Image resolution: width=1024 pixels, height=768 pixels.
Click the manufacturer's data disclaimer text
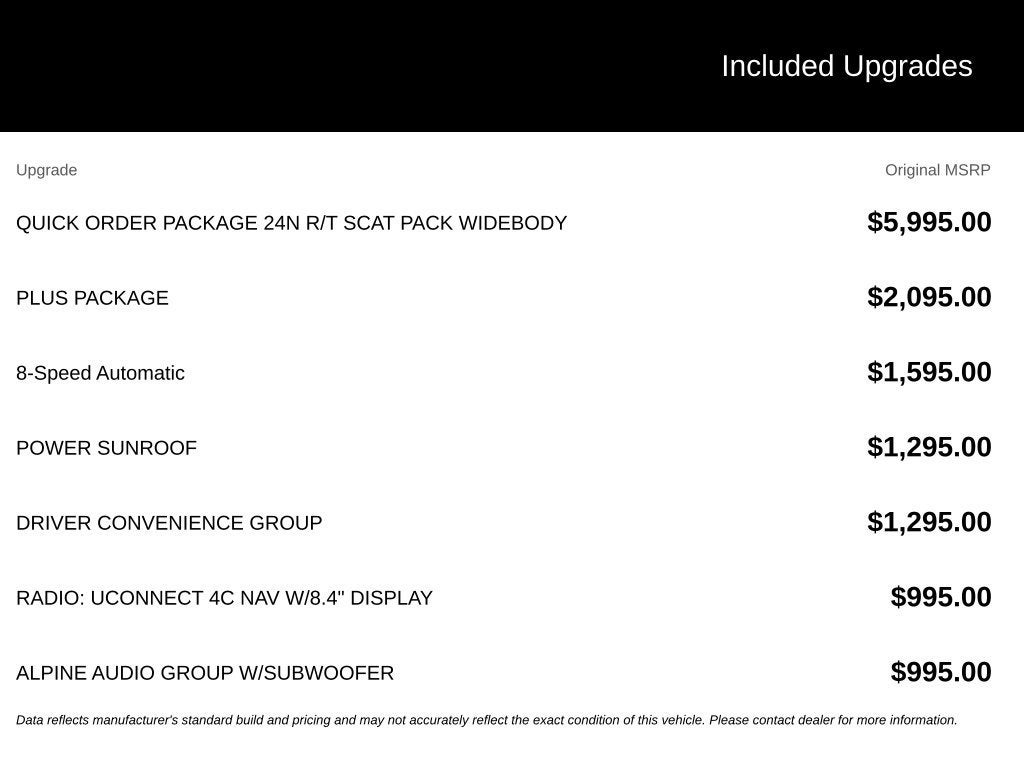[x=487, y=720]
